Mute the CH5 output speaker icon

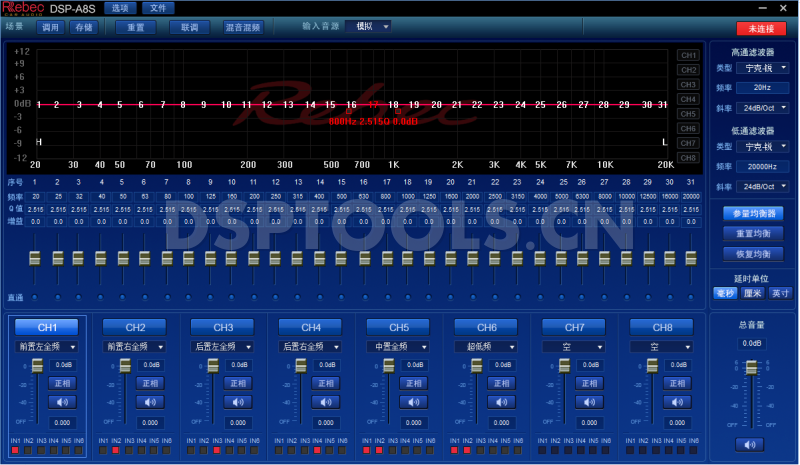(x=413, y=402)
